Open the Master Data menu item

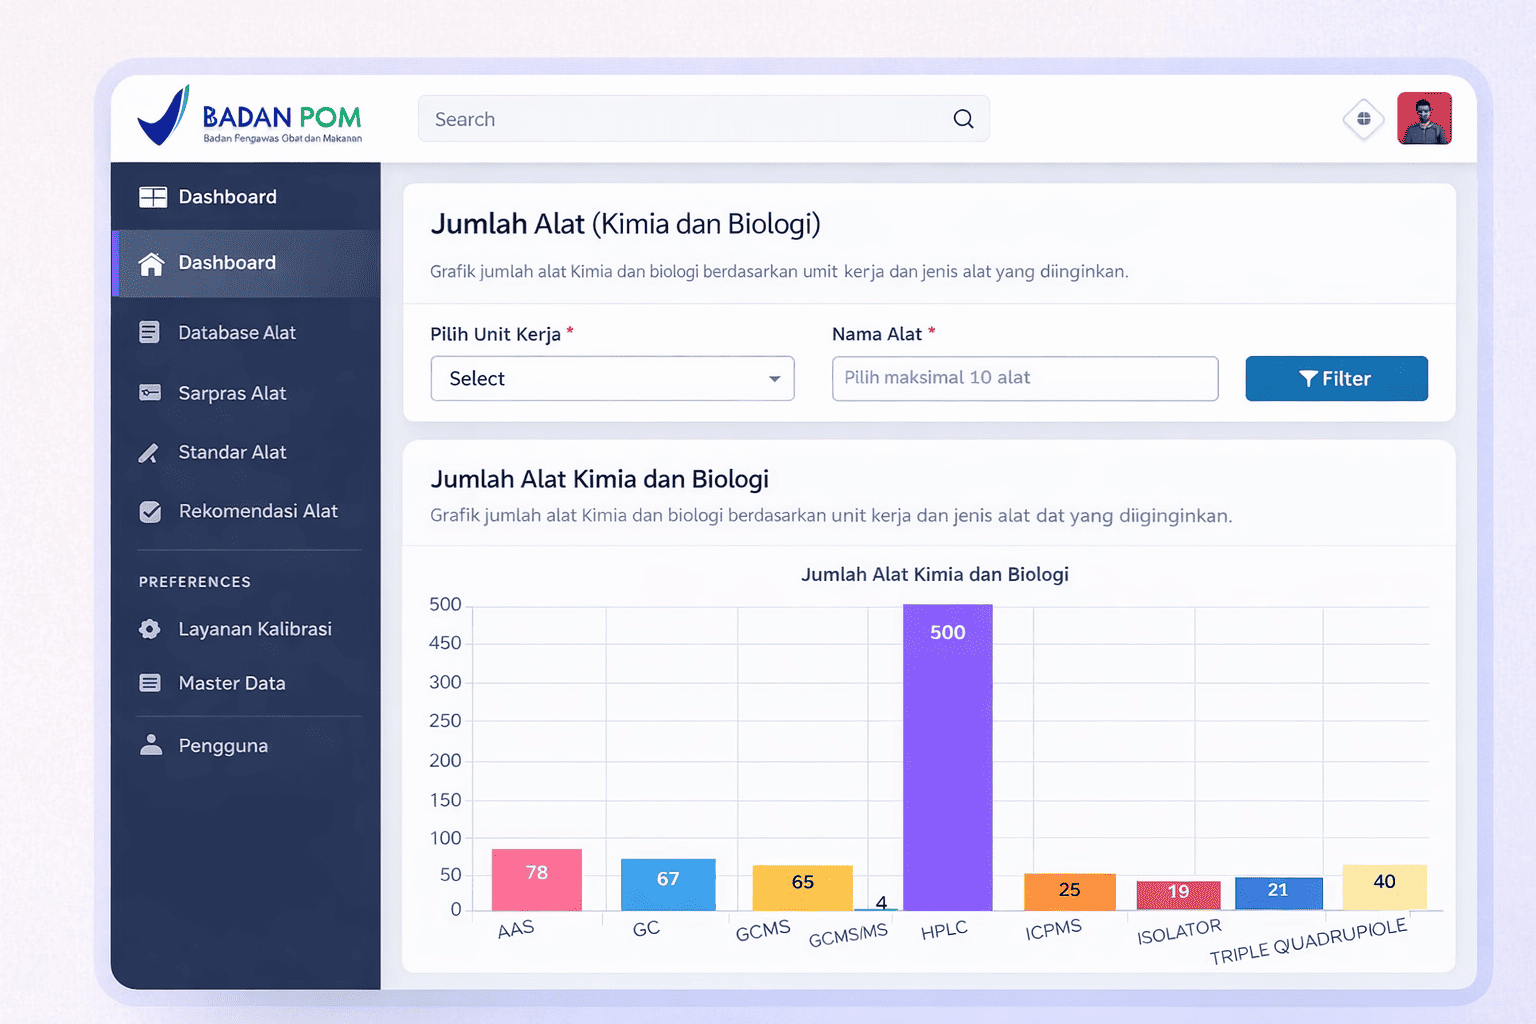click(x=232, y=683)
